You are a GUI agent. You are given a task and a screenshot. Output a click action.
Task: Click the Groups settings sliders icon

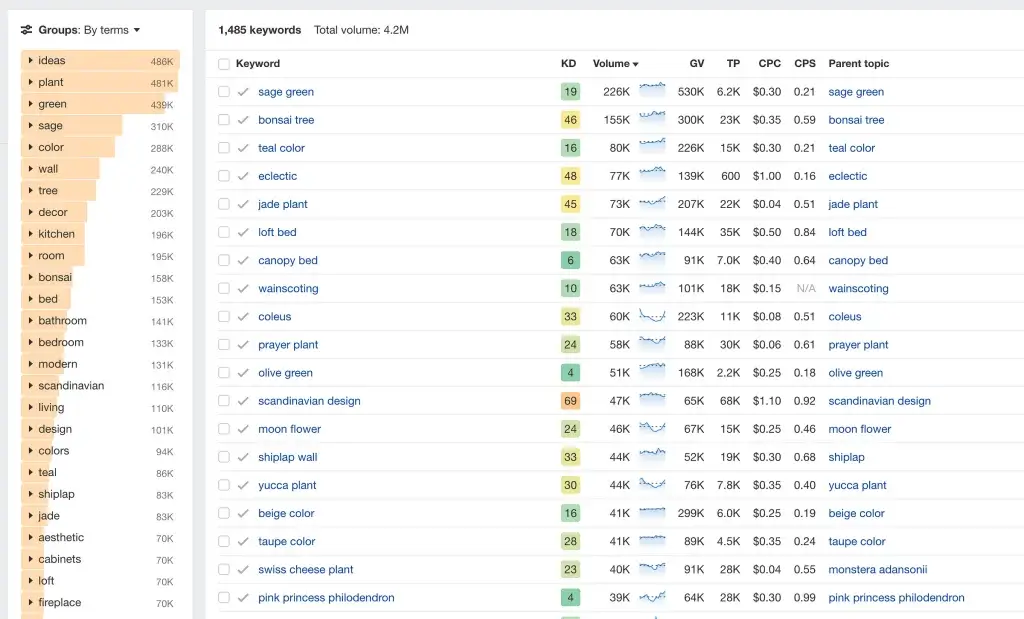tap(26, 30)
